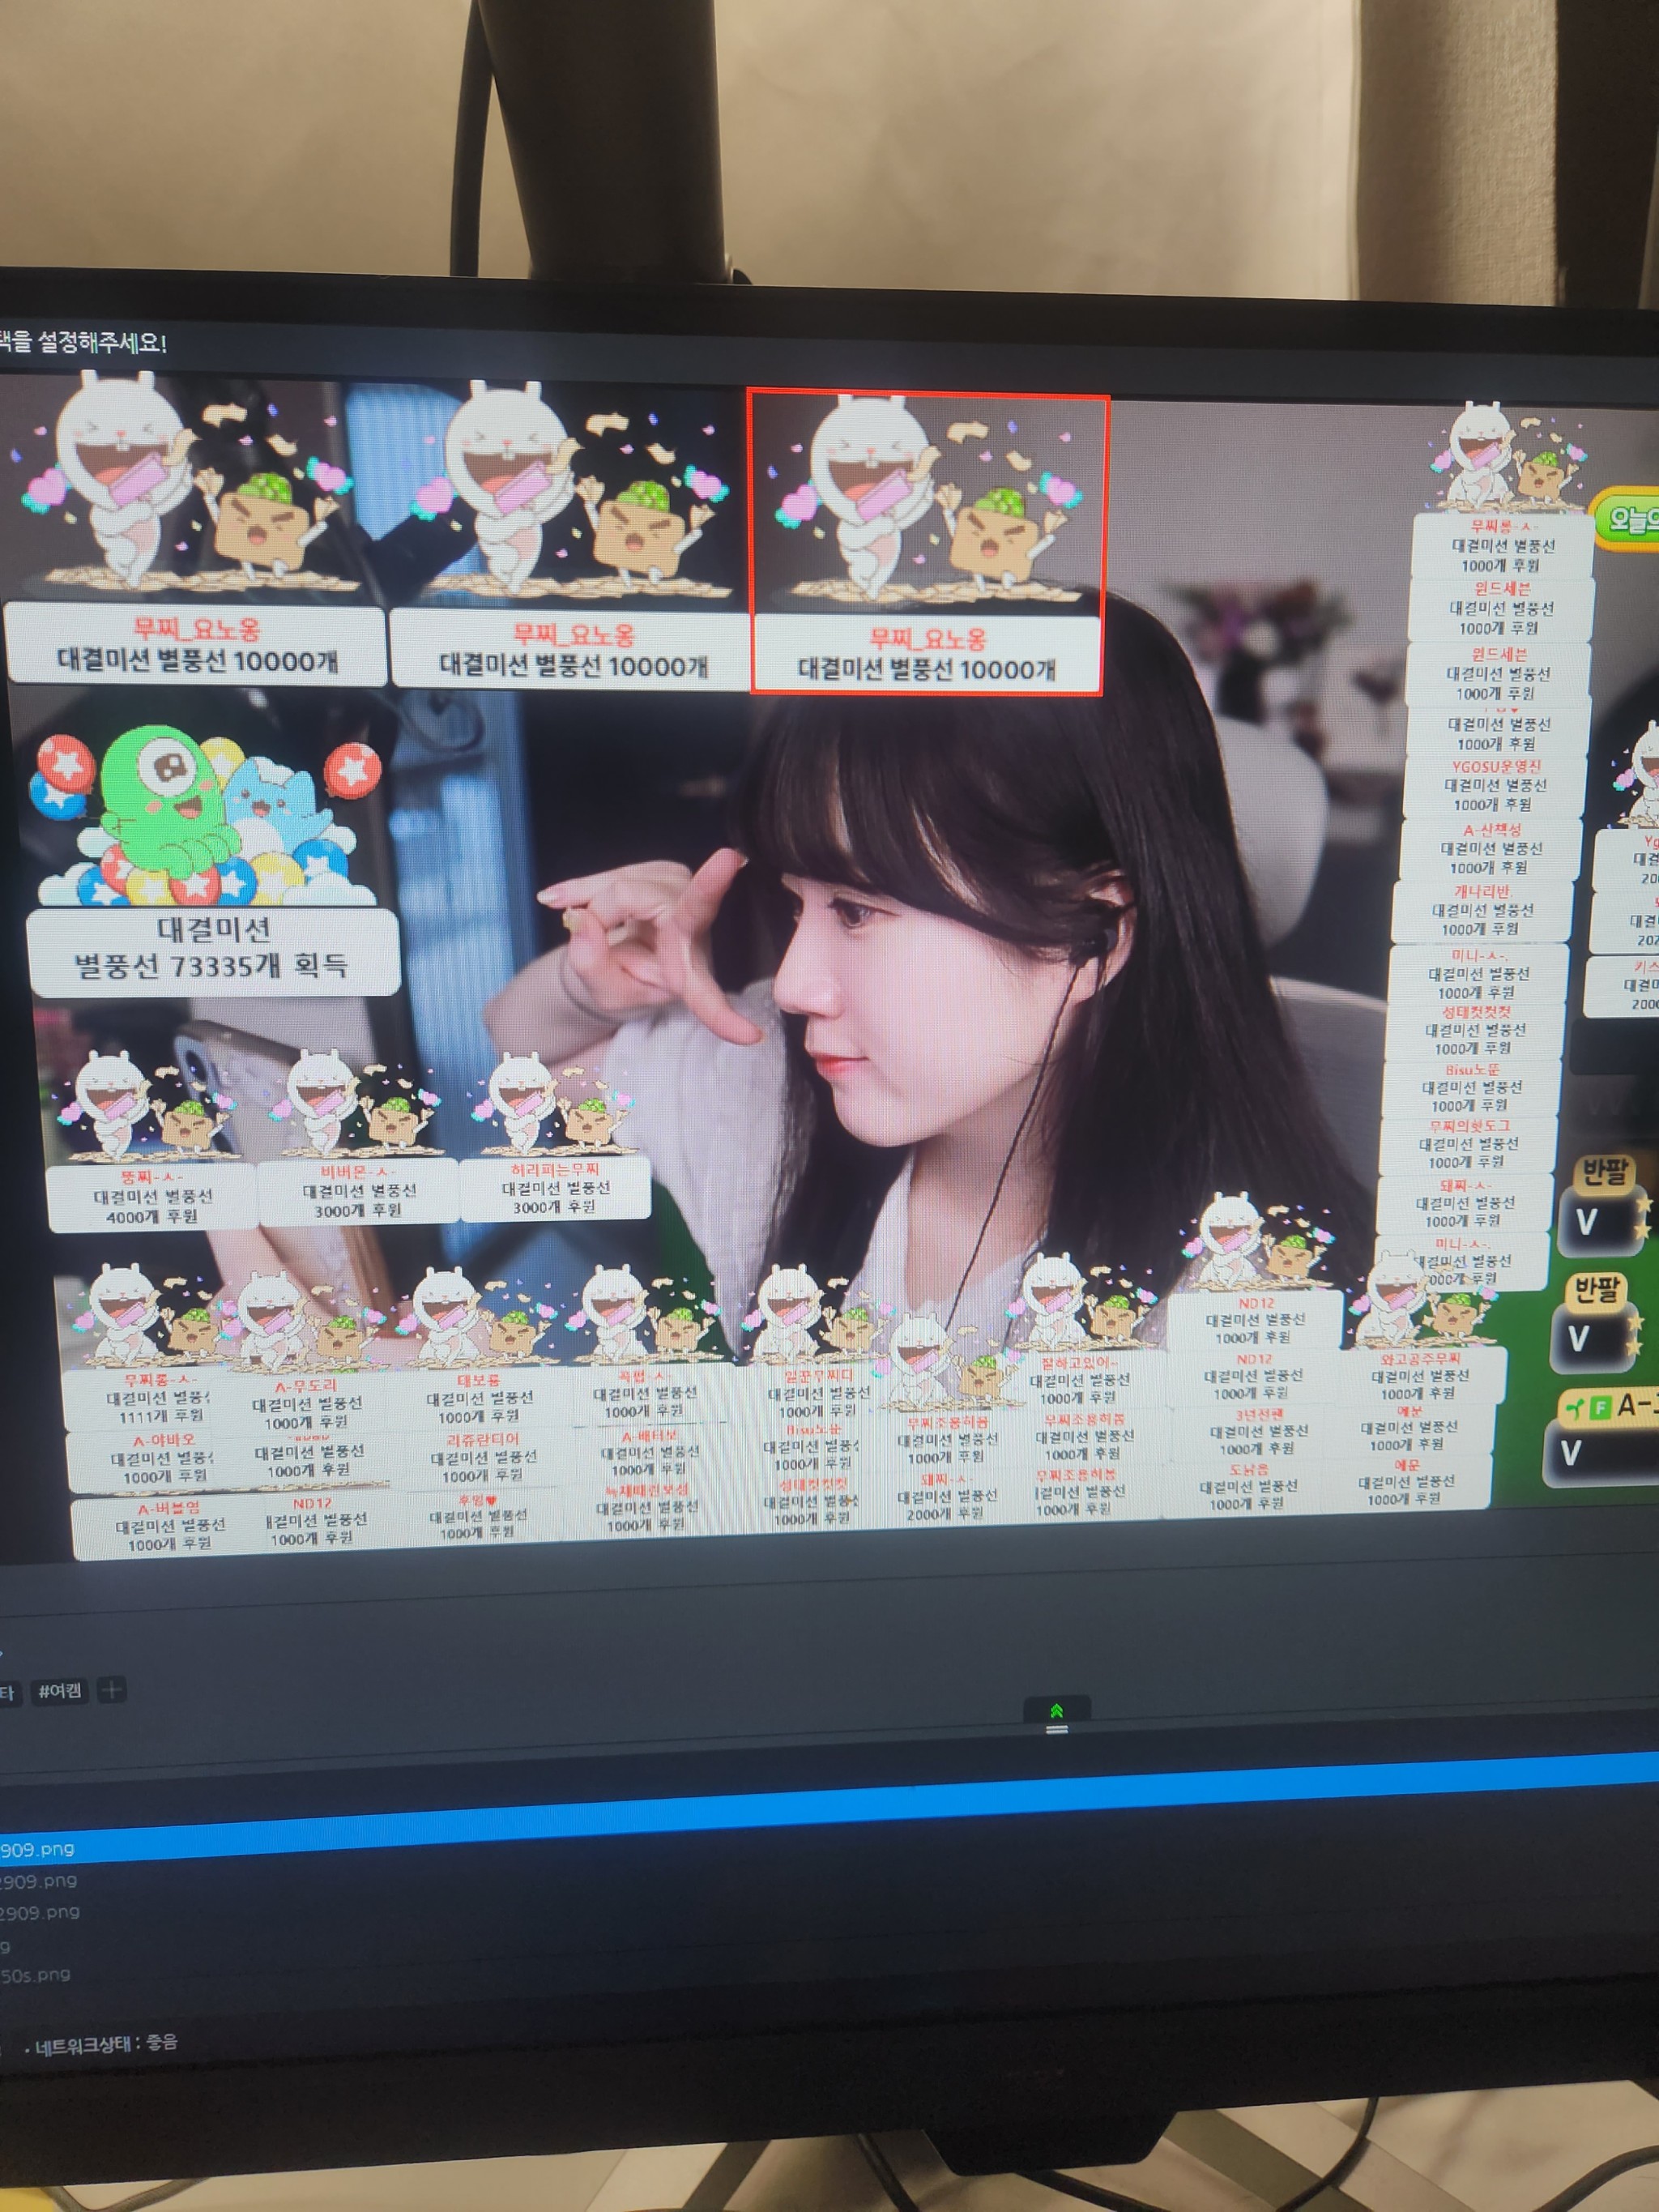This screenshot has width=1659, height=2212.
Task: Click the 네트워크상태 : 좋음 status text
Action: pyautogui.click(x=105, y=2043)
